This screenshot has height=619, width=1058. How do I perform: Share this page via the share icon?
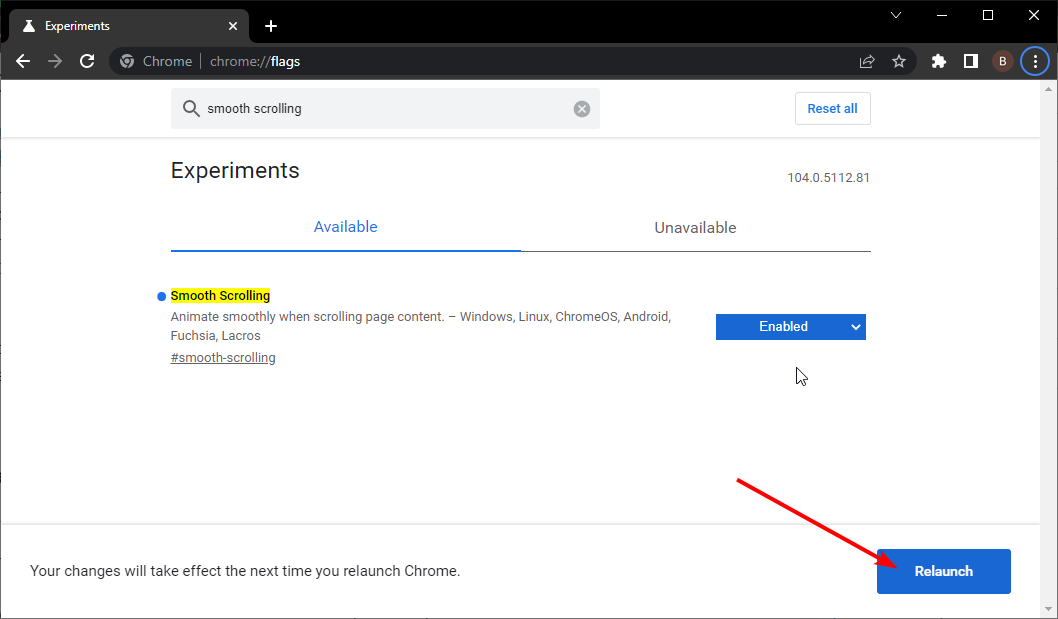pyautogui.click(x=867, y=61)
